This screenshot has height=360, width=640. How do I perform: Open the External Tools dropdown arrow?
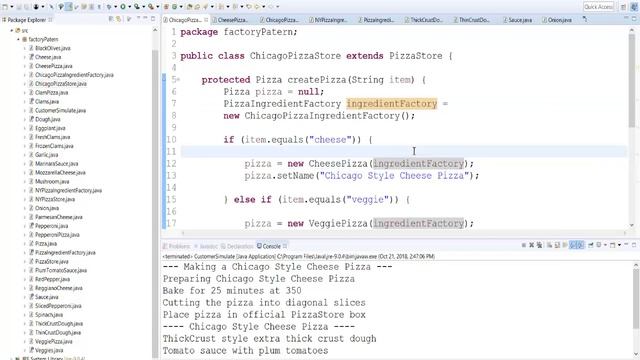tap(158, 7)
